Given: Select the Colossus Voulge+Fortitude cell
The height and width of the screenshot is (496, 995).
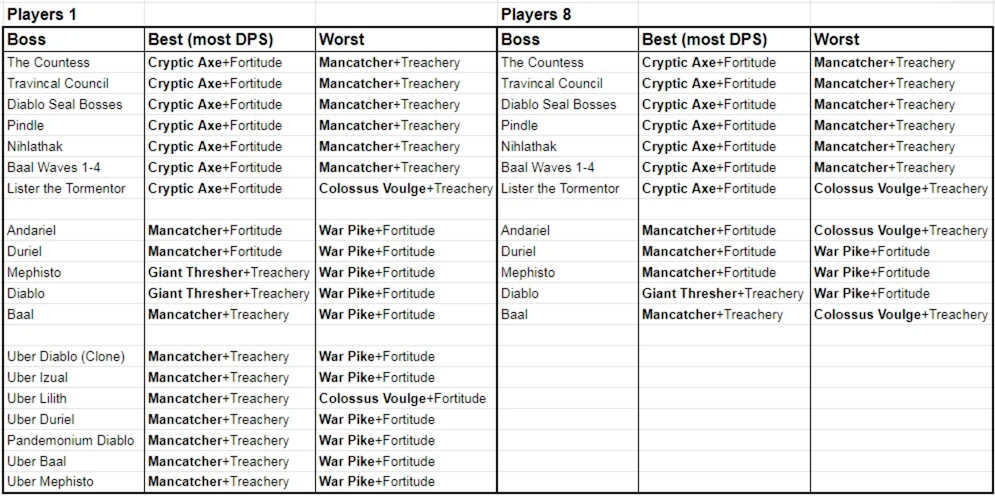Looking at the screenshot, I should (x=402, y=398).
